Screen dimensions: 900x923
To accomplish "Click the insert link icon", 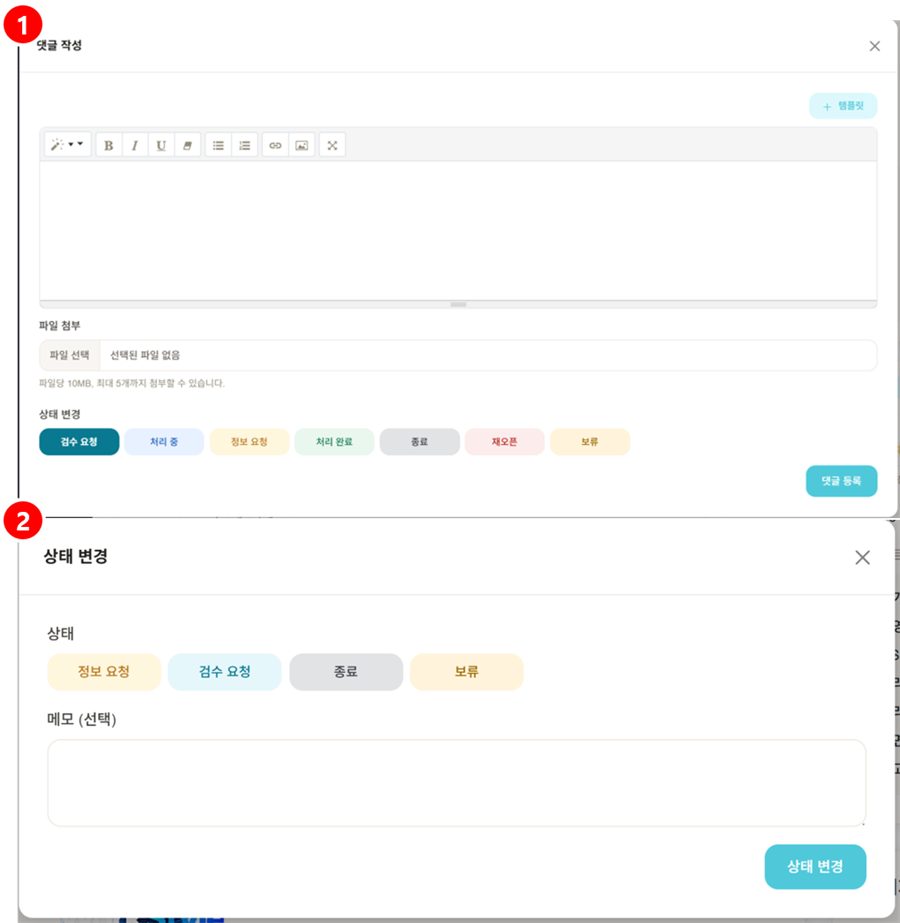I will 275,145.
